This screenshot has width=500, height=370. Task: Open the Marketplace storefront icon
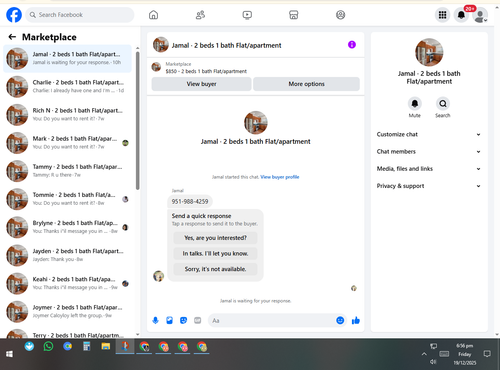[294, 15]
